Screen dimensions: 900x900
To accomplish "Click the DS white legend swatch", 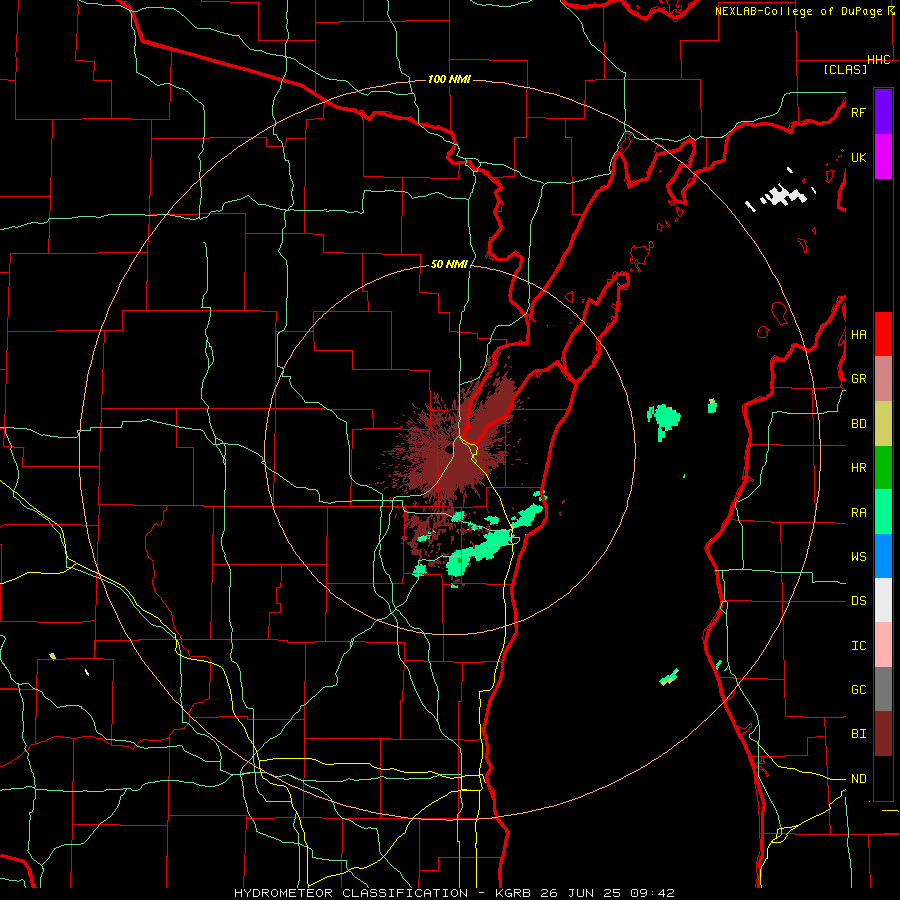I will (x=883, y=600).
